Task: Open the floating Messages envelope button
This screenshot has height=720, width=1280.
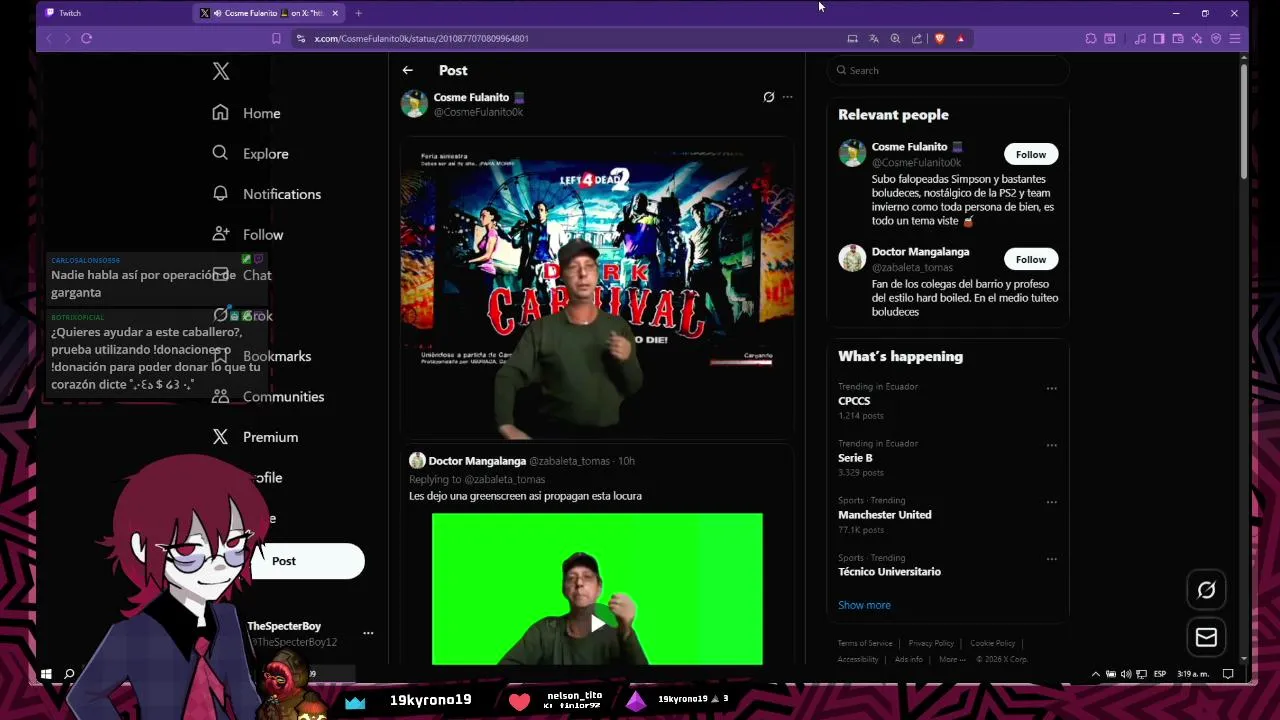Action: coord(1206,637)
